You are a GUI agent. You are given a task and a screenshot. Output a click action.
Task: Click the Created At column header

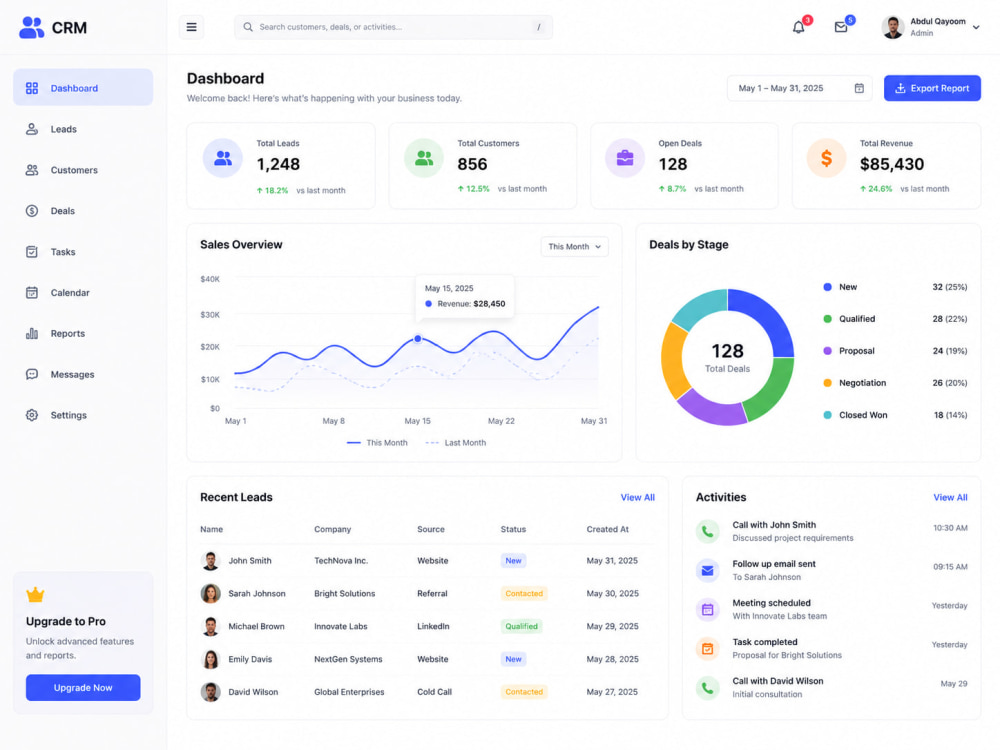(x=608, y=529)
